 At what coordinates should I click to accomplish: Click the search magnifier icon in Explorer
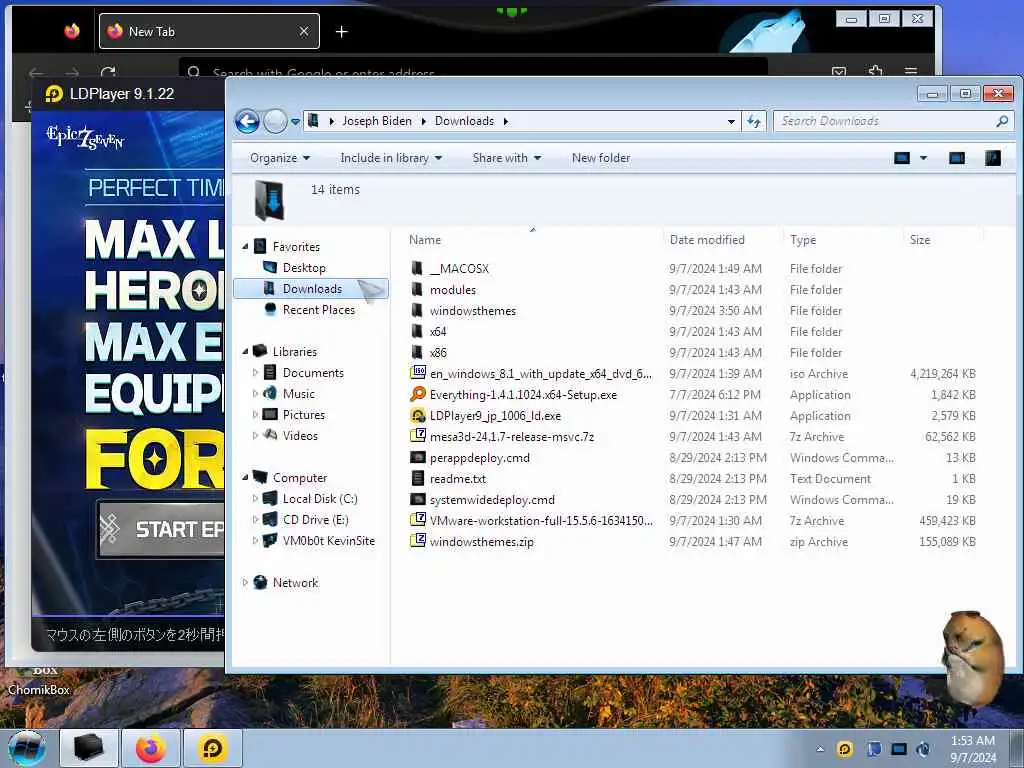click(1002, 121)
